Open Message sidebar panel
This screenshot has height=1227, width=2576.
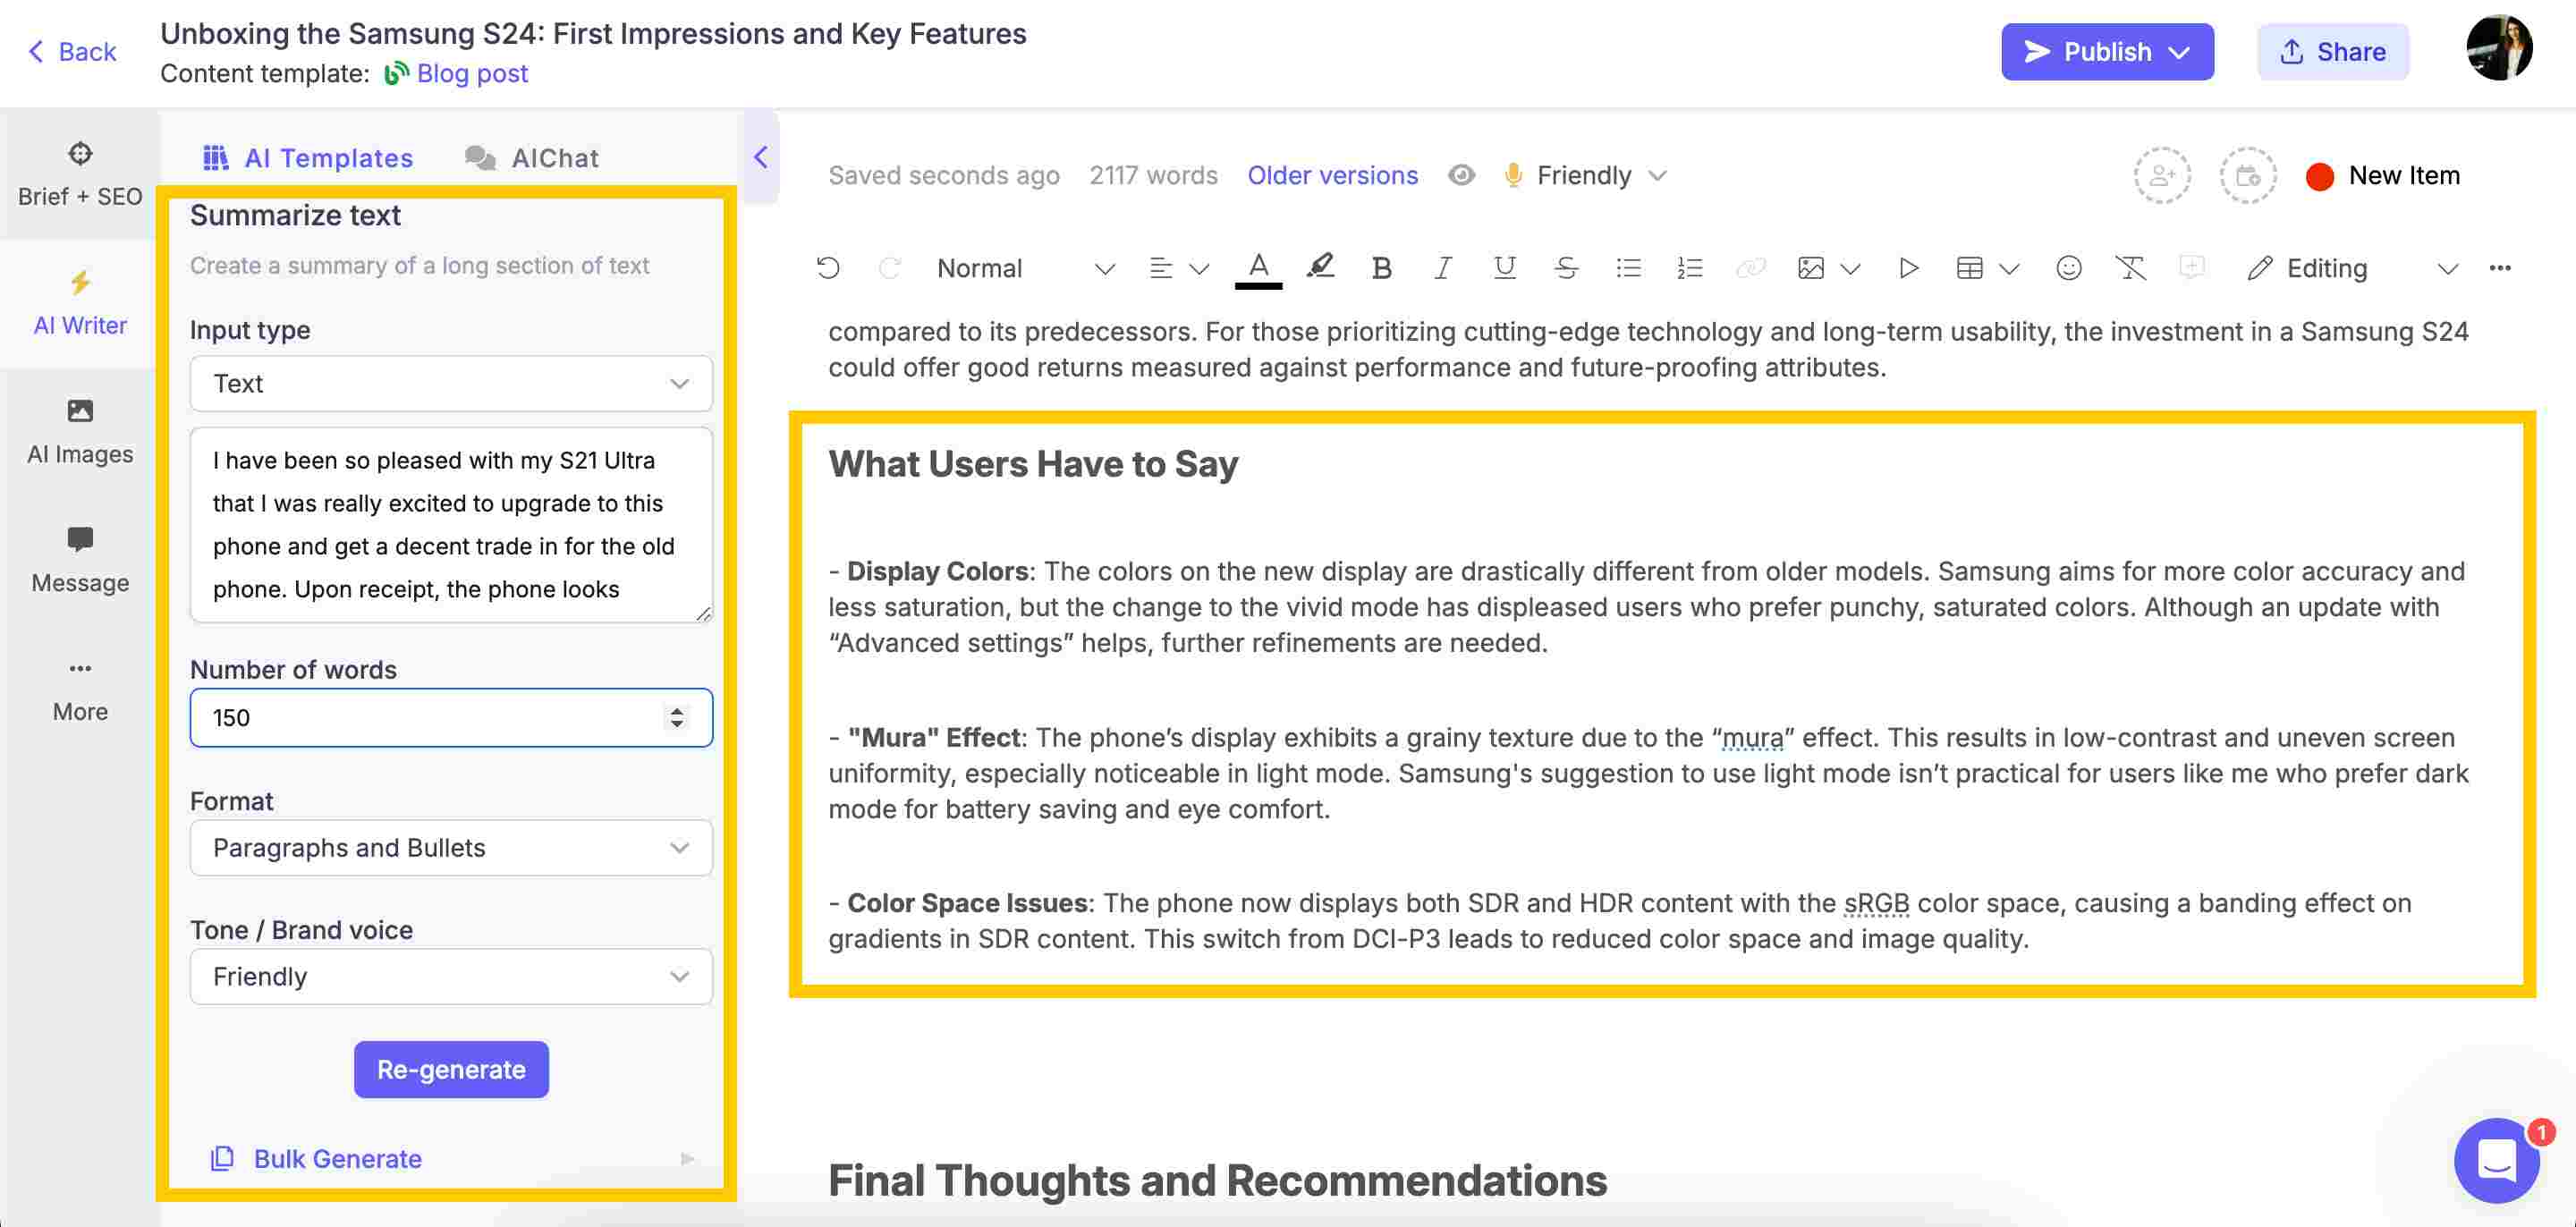(80, 561)
